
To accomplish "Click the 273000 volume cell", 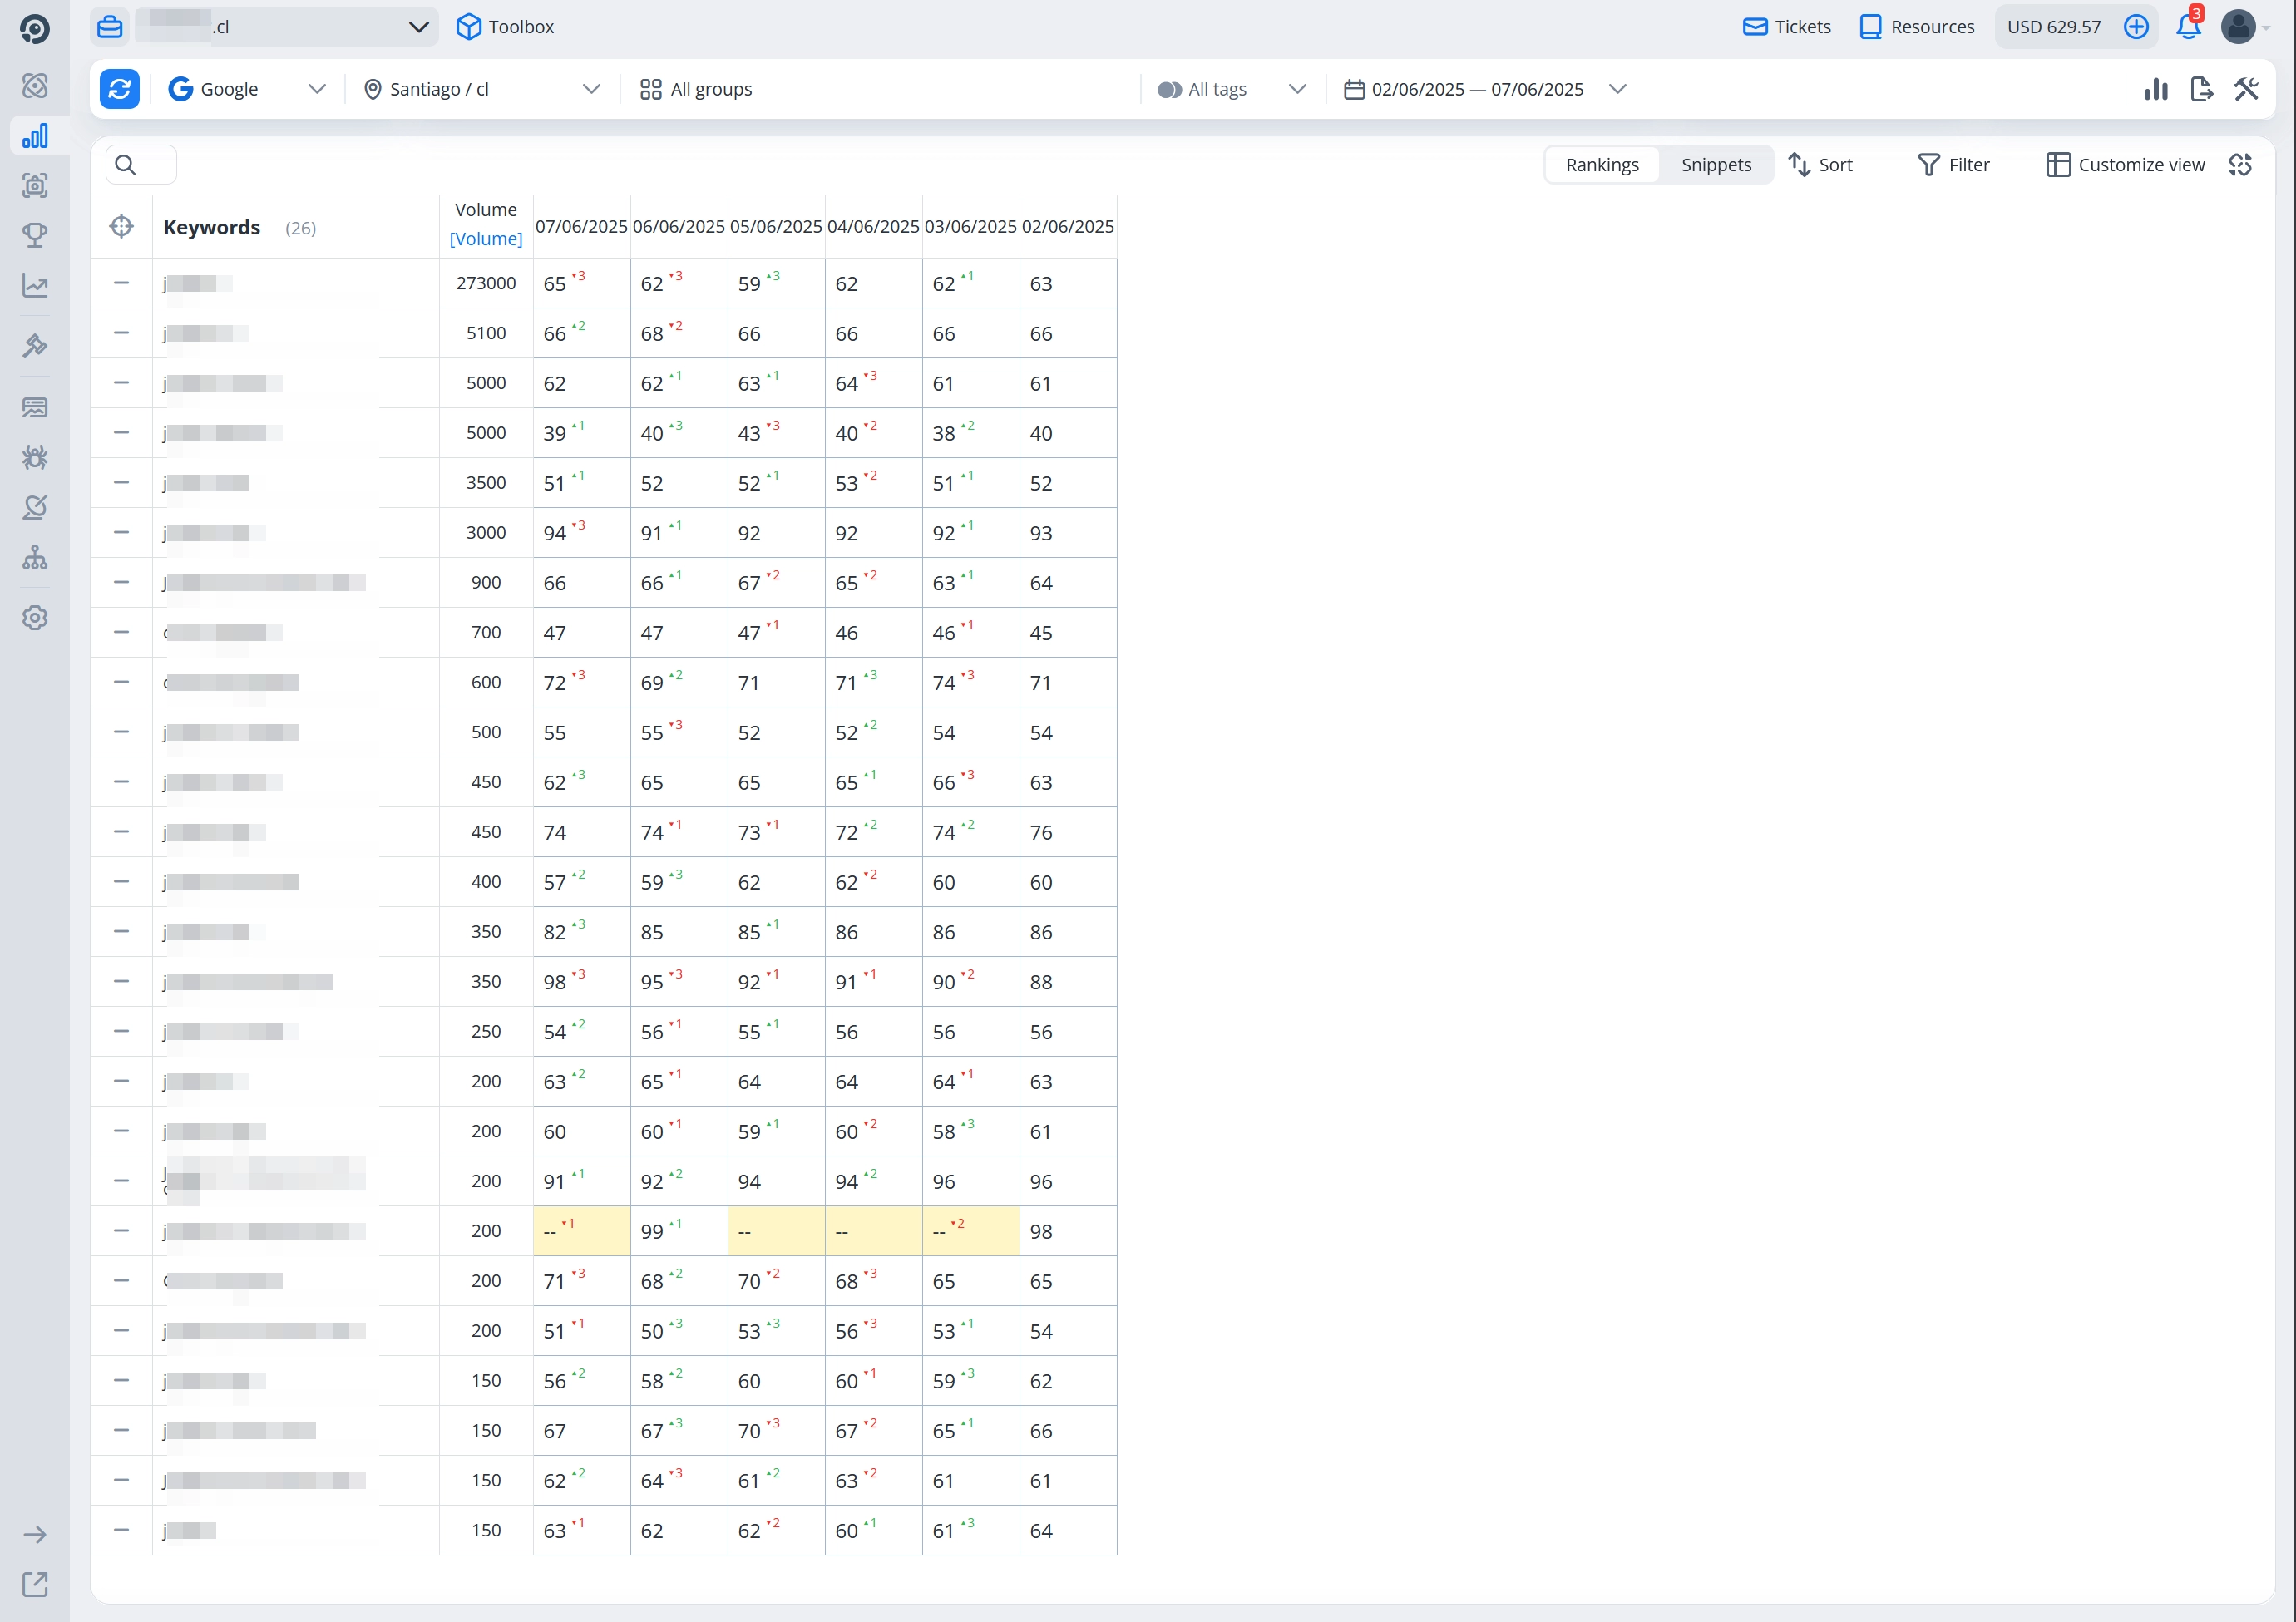I will [486, 283].
